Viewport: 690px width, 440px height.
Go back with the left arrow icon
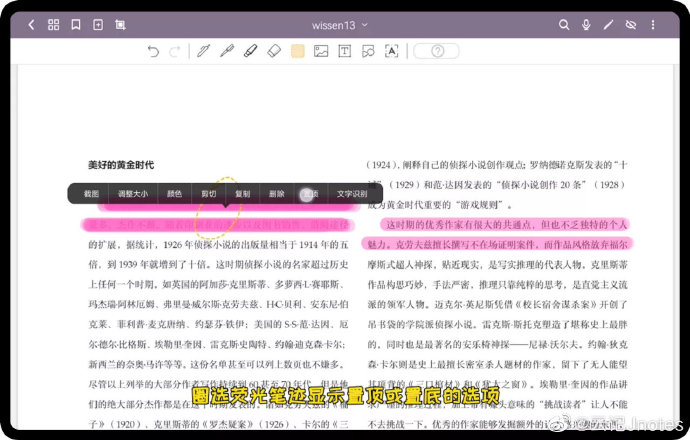(31, 25)
